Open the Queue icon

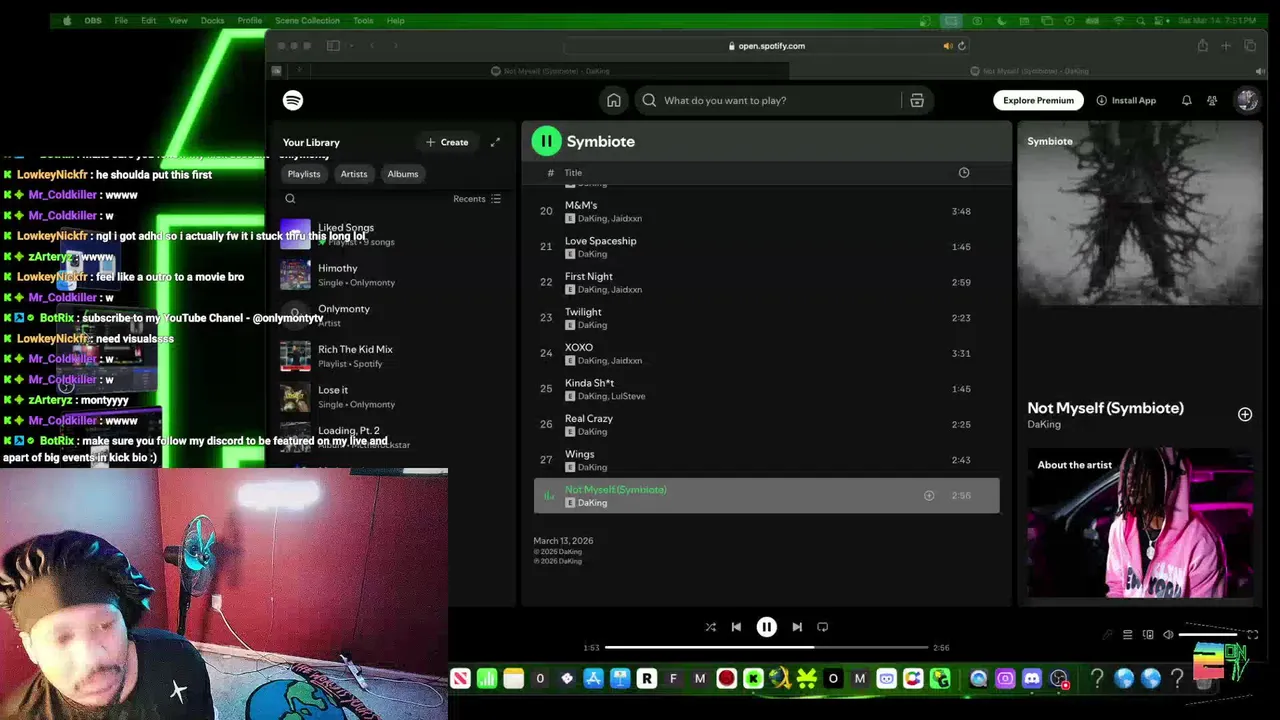point(1127,635)
